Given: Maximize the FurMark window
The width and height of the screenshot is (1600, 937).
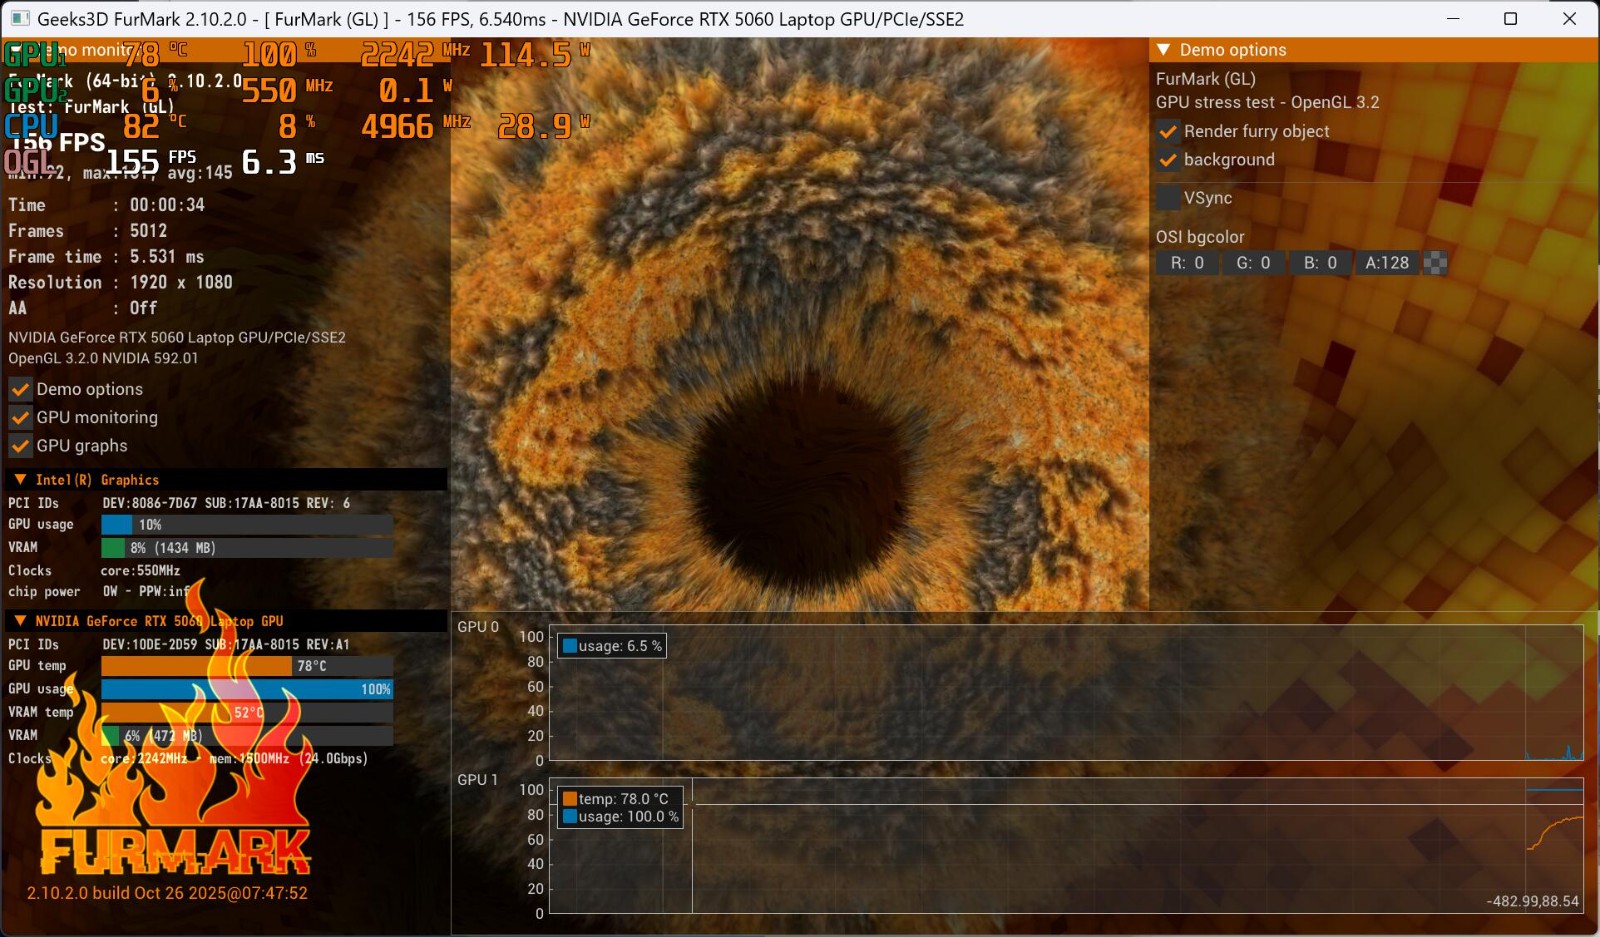Looking at the screenshot, I should click(x=1511, y=19).
